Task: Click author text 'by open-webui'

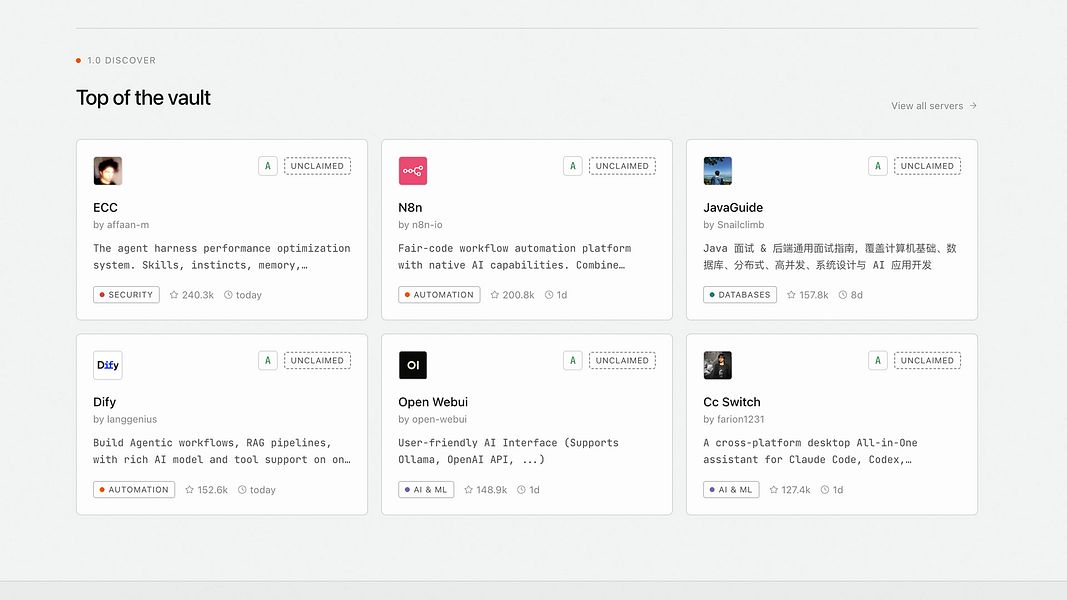Action: 433,419
